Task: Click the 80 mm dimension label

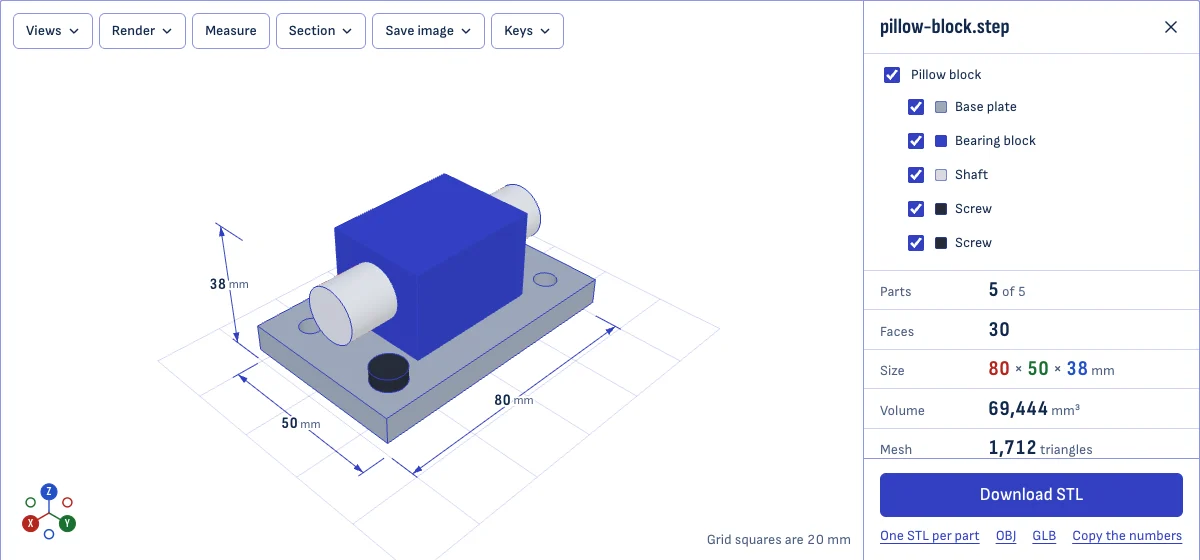Action: coord(513,400)
